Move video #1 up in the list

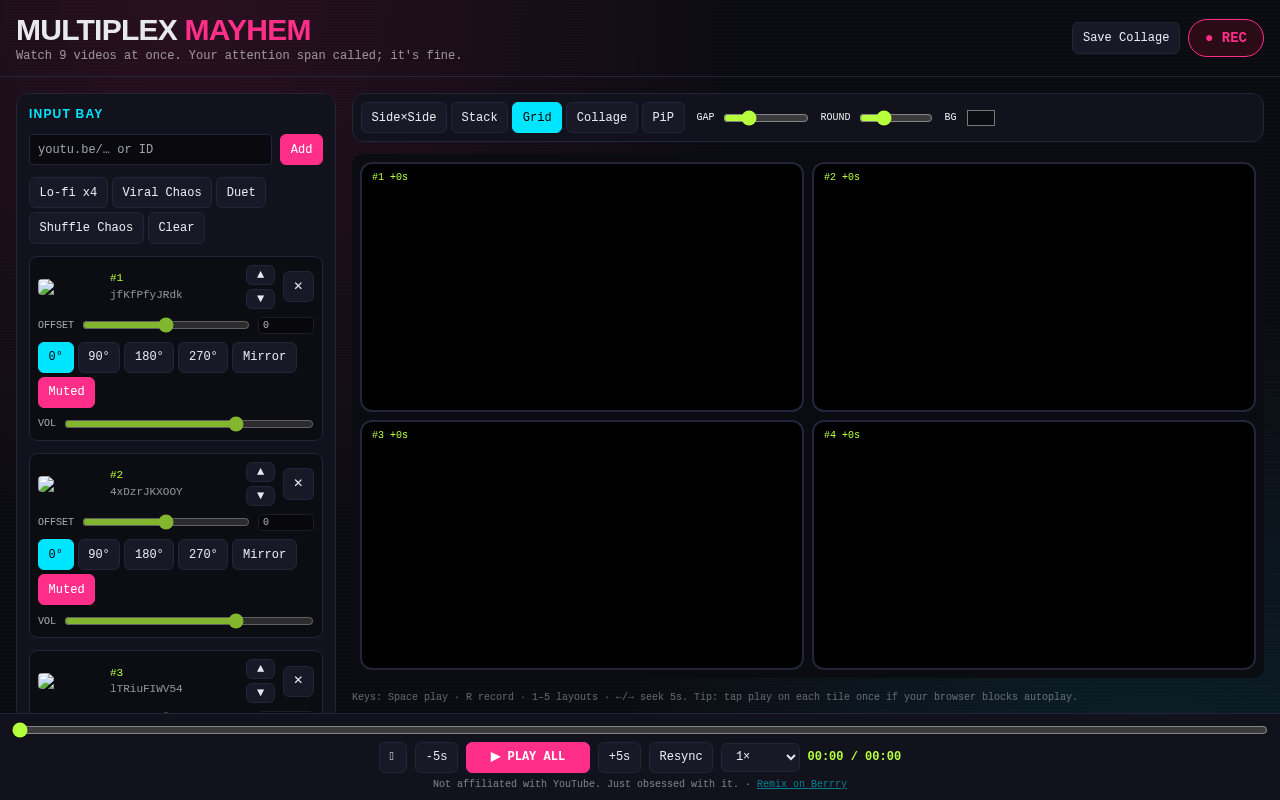260,275
